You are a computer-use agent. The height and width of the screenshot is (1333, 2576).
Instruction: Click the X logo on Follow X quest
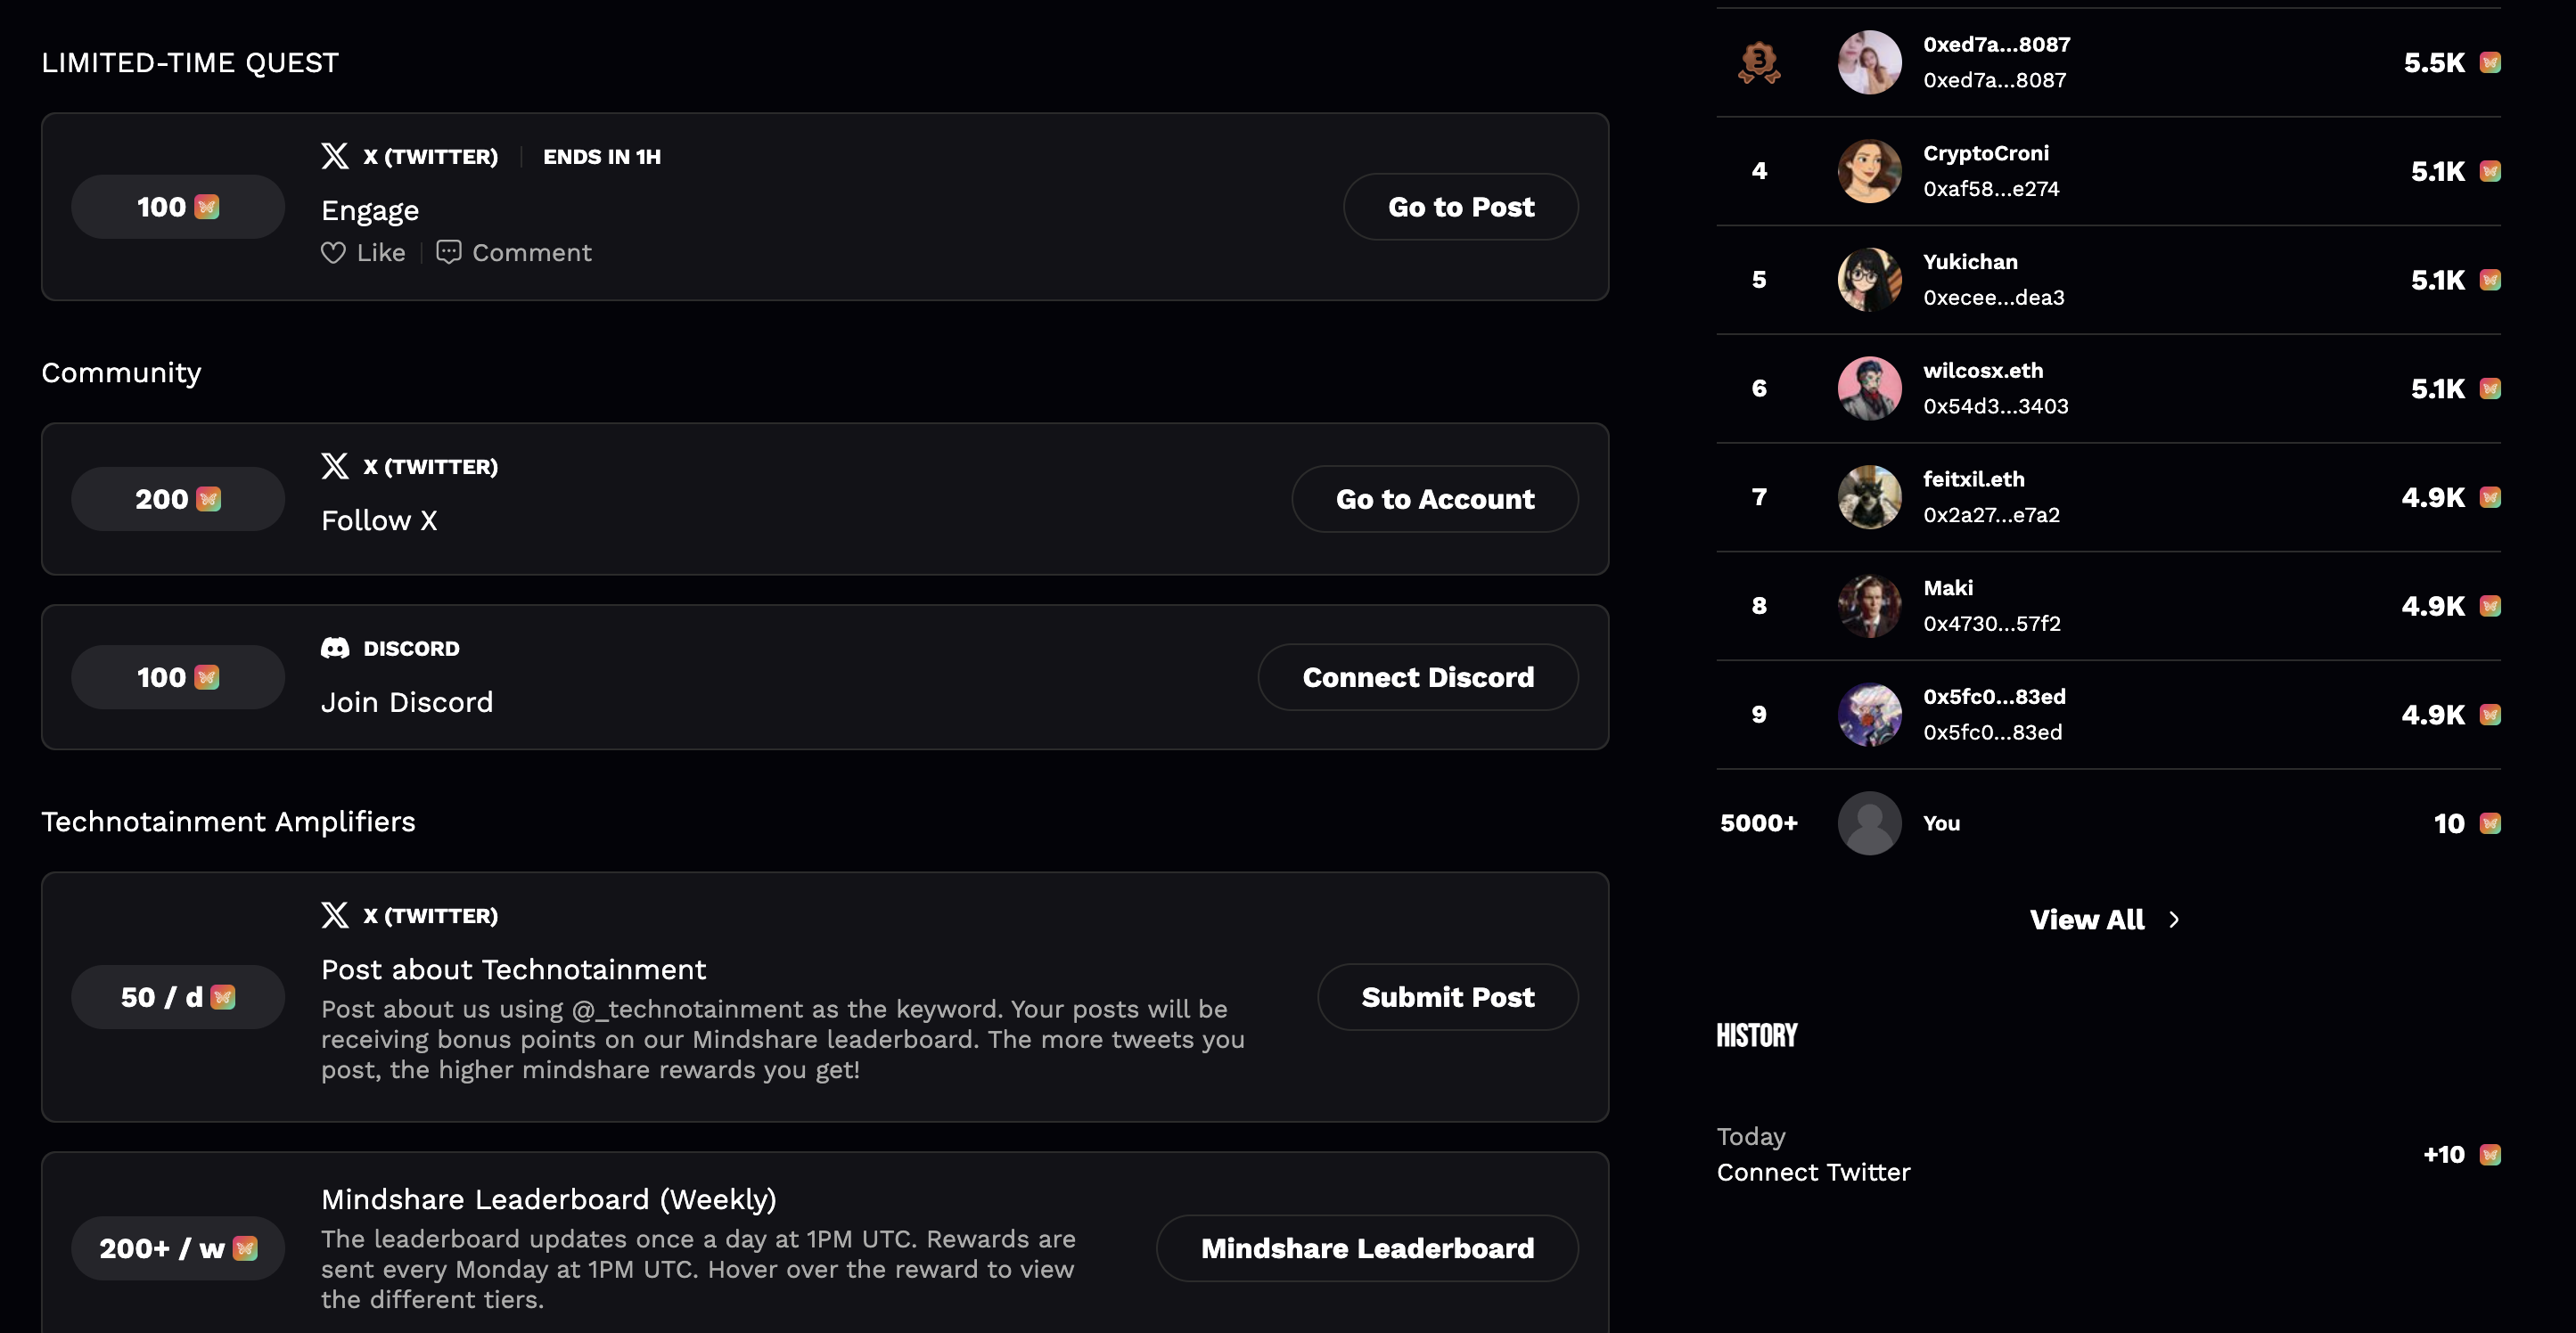pos(335,466)
